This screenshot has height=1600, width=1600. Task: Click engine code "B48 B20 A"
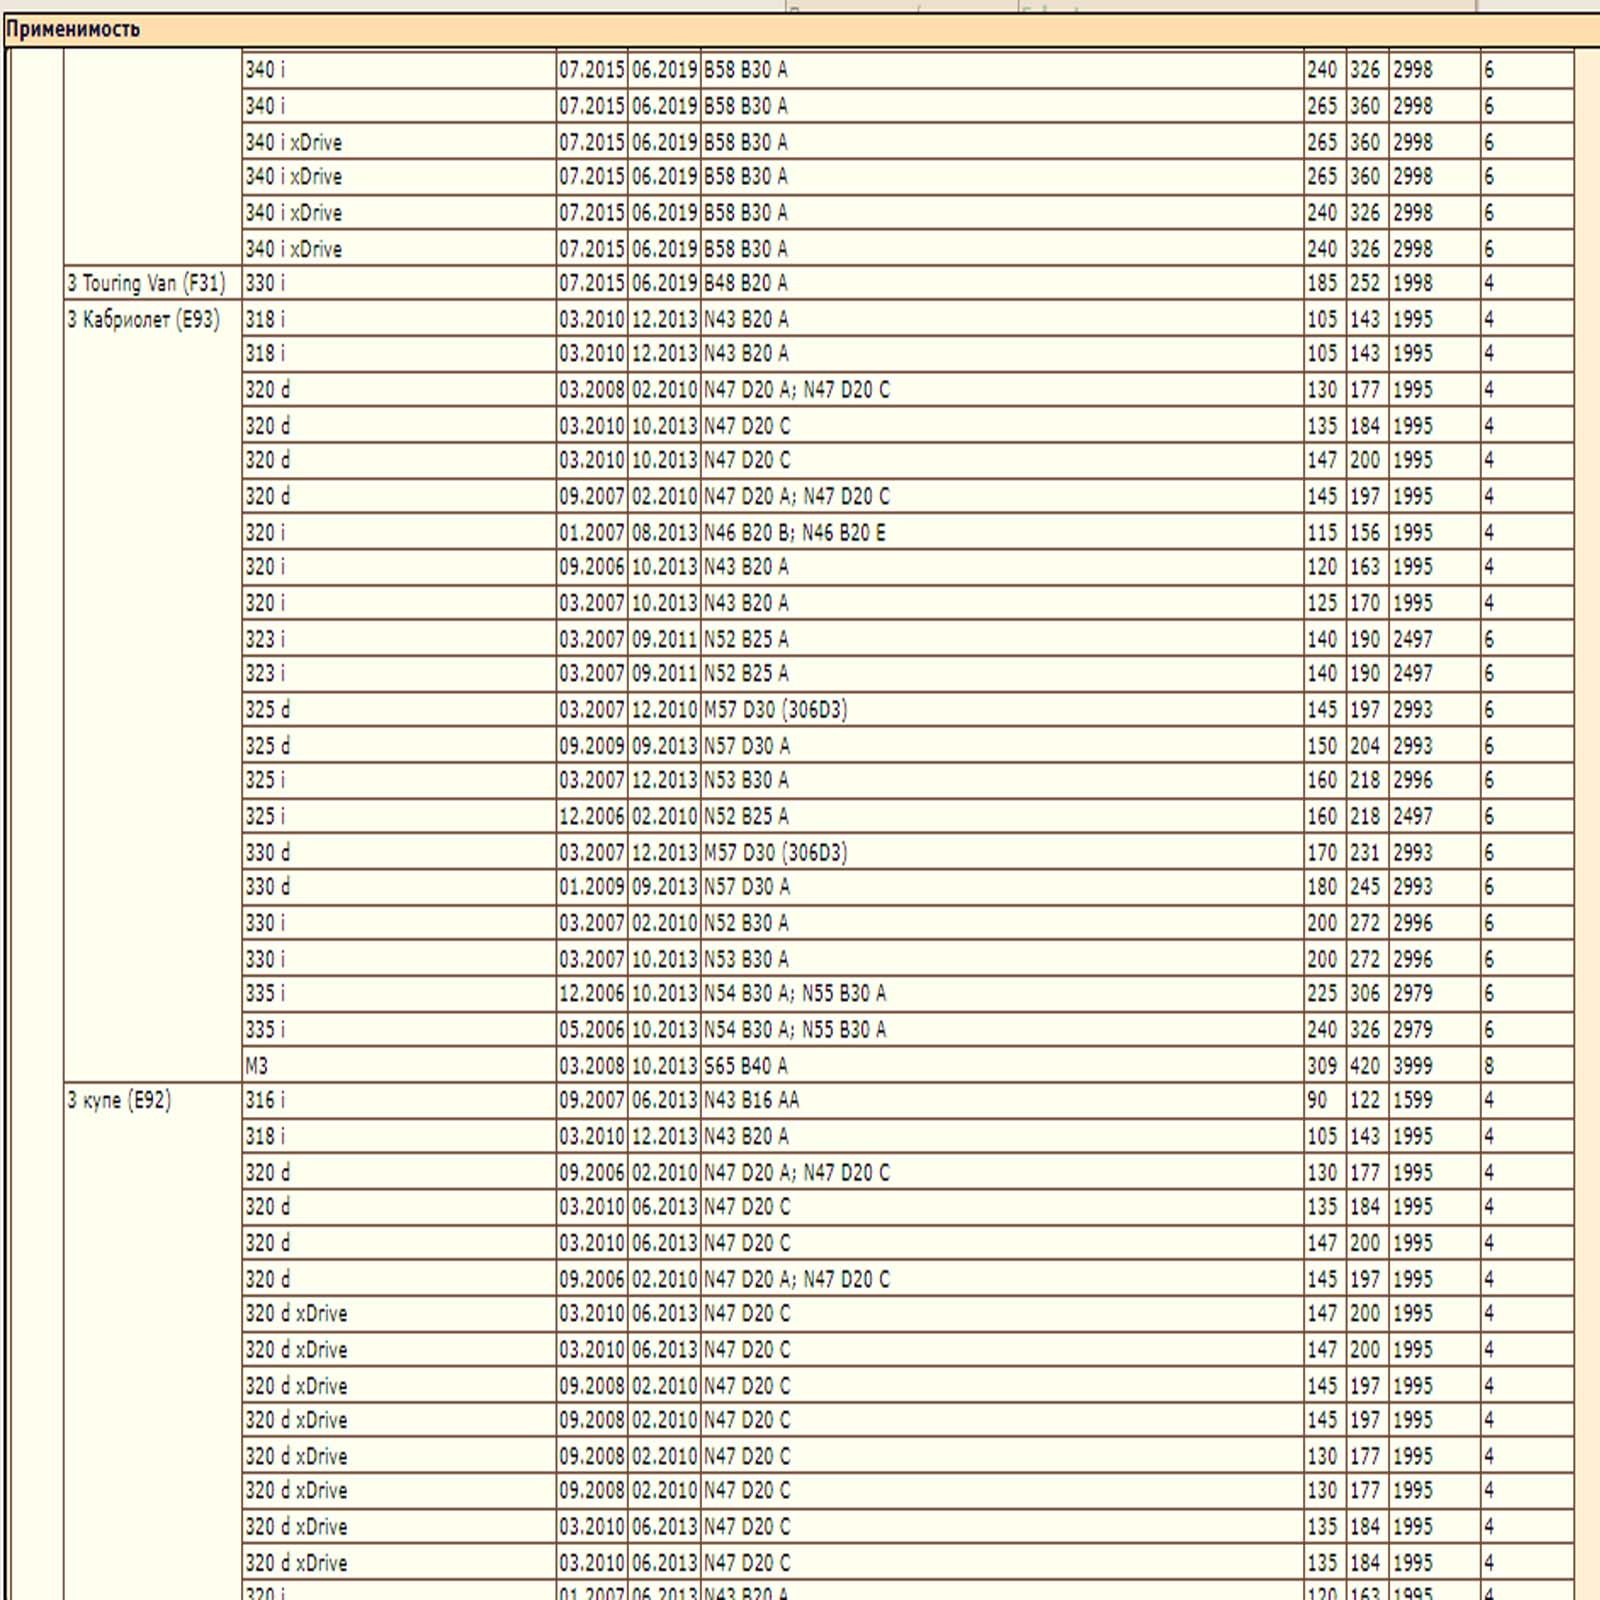tap(745, 283)
